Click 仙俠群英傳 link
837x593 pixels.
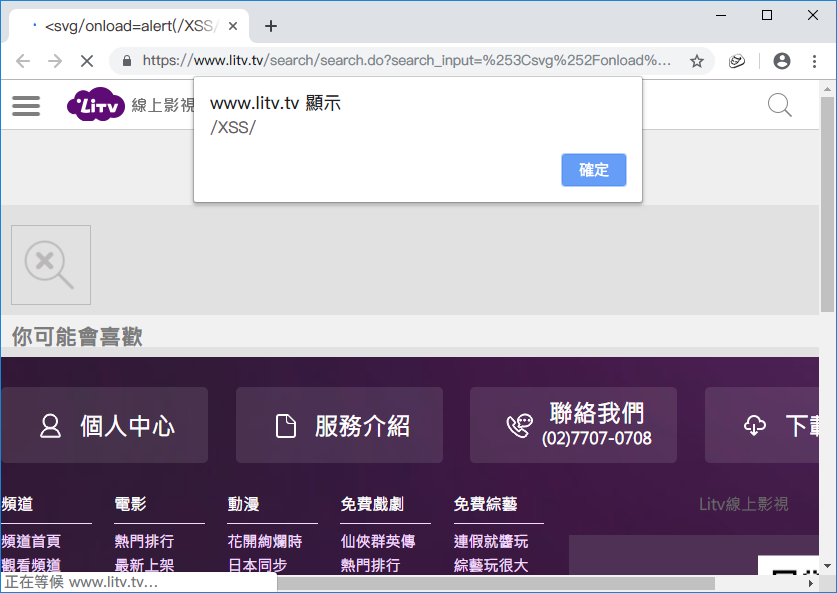(x=378, y=541)
